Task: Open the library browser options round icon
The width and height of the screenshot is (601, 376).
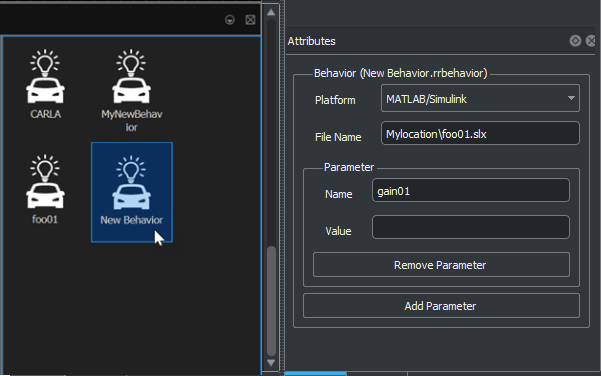Action: pyautogui.click(x=230, y=20)
